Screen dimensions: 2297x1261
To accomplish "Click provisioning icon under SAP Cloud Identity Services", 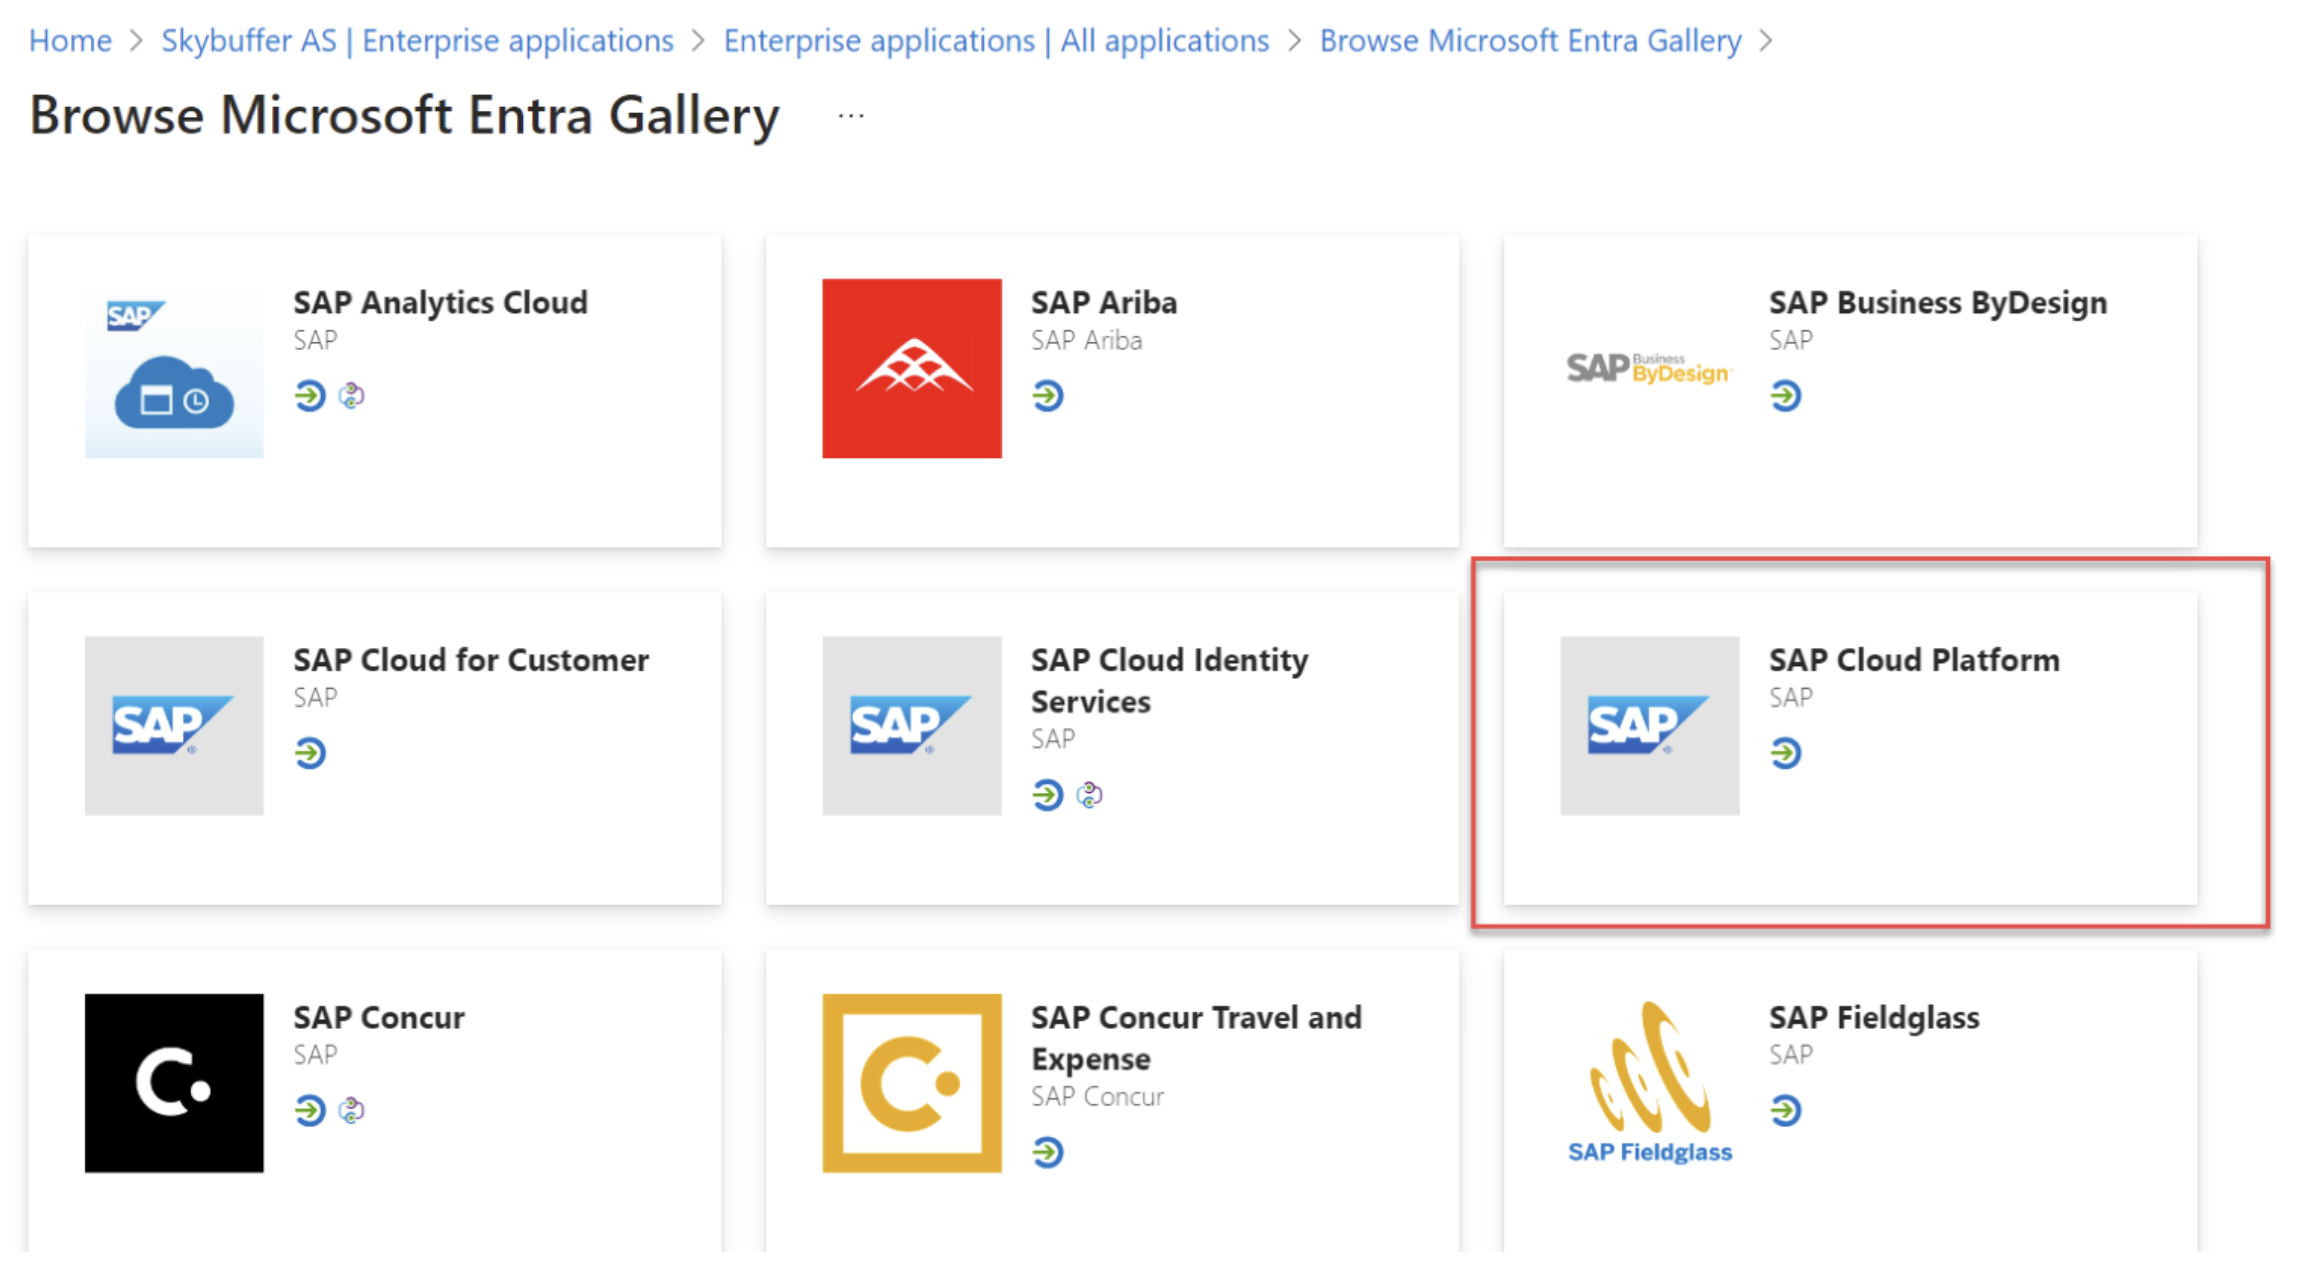I will [1090, 794].
